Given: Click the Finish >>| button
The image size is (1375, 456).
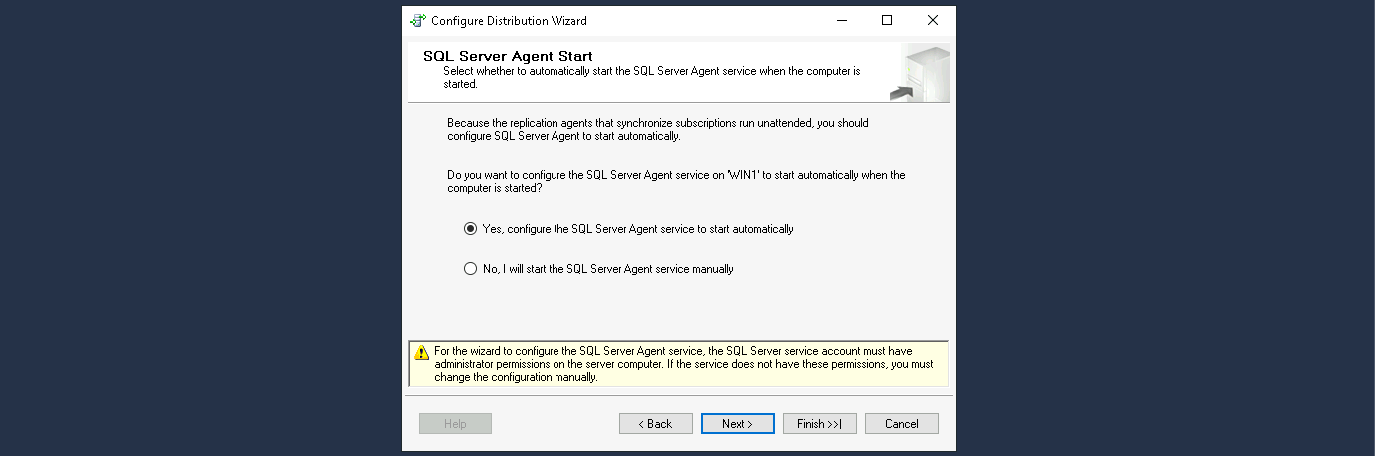Looking at the screenshot, I should pyautogui.click(x=819, y=424).
